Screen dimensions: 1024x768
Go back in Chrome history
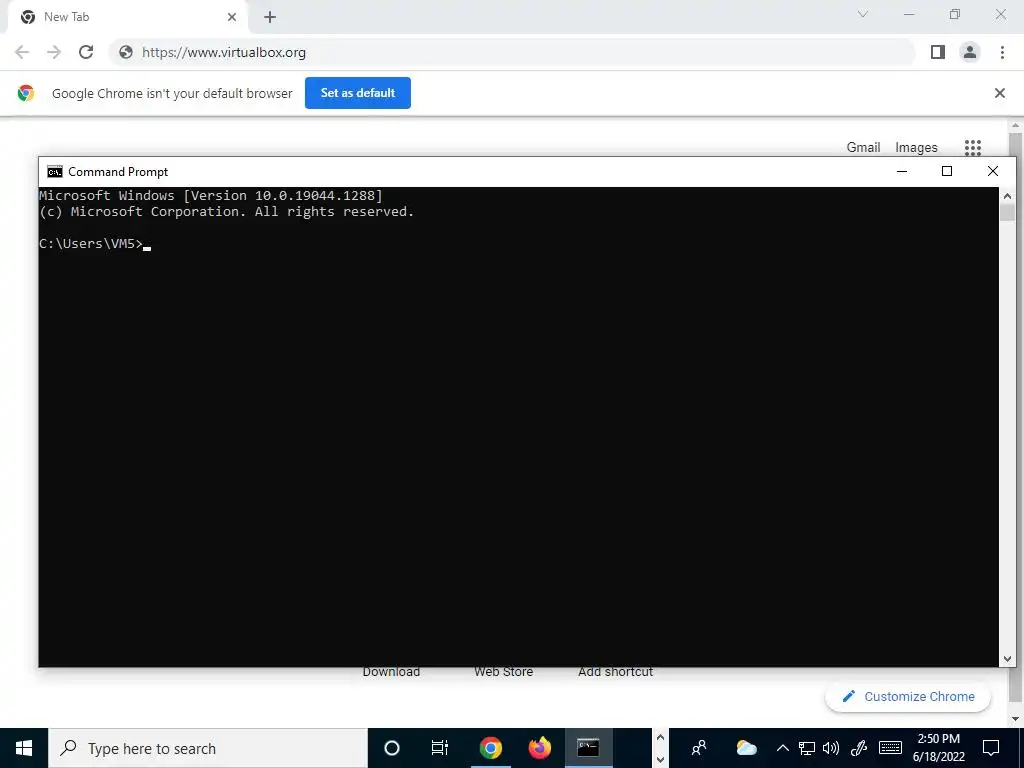pyautogui.click(x=22, y=52)
